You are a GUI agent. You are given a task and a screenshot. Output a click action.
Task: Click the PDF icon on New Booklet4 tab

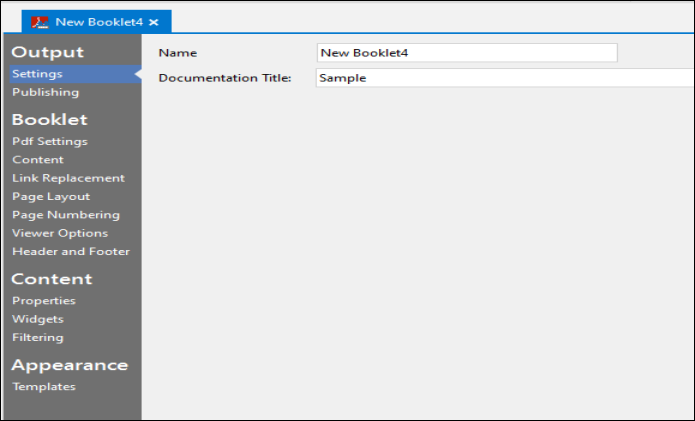pos(40,21)
